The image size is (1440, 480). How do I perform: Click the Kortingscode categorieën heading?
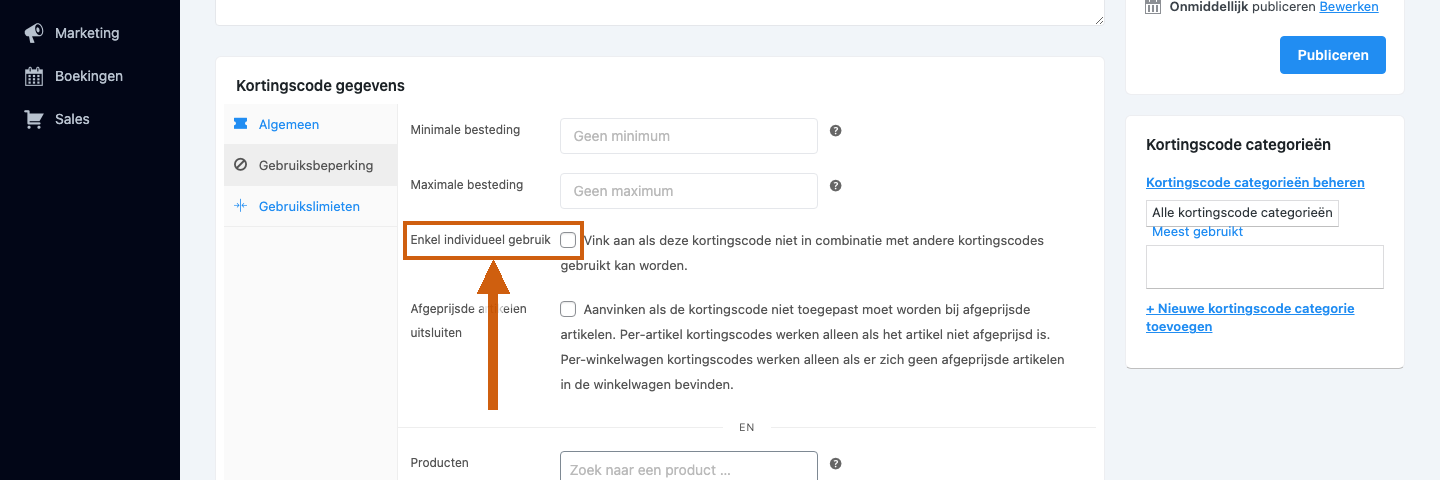click(x=1238, y=145)
